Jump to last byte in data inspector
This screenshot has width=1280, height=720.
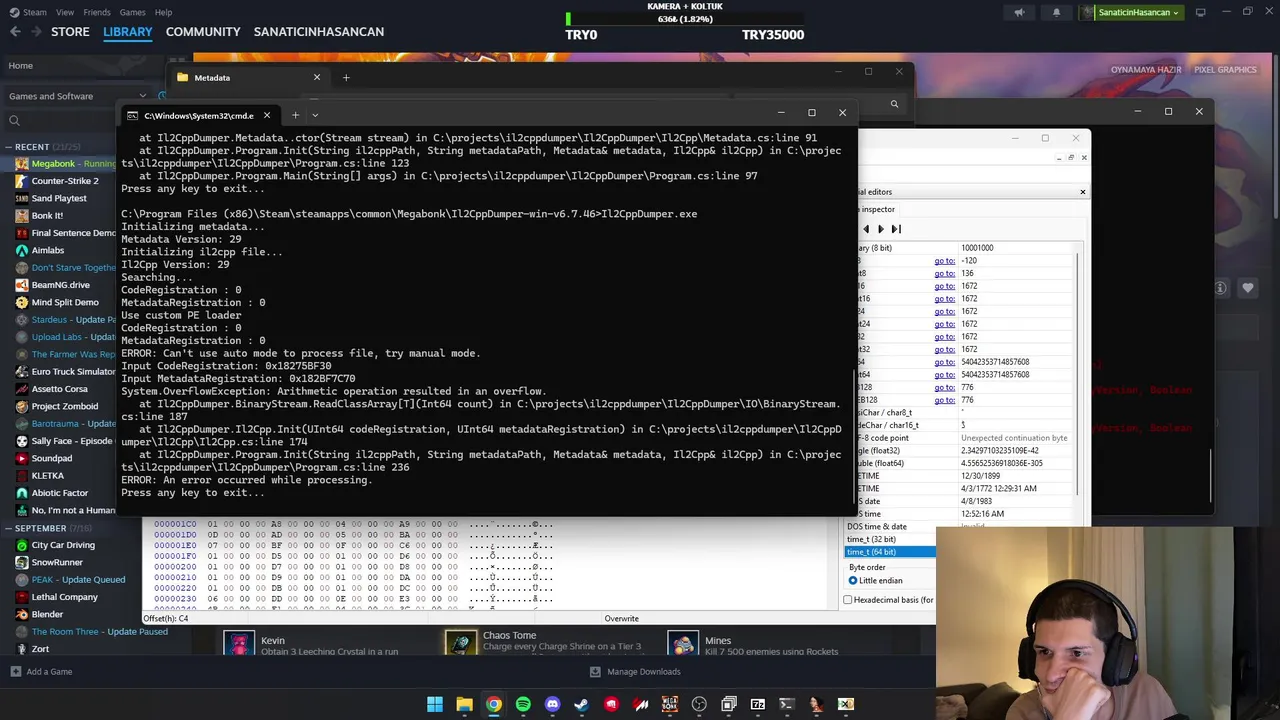[896, 229]
